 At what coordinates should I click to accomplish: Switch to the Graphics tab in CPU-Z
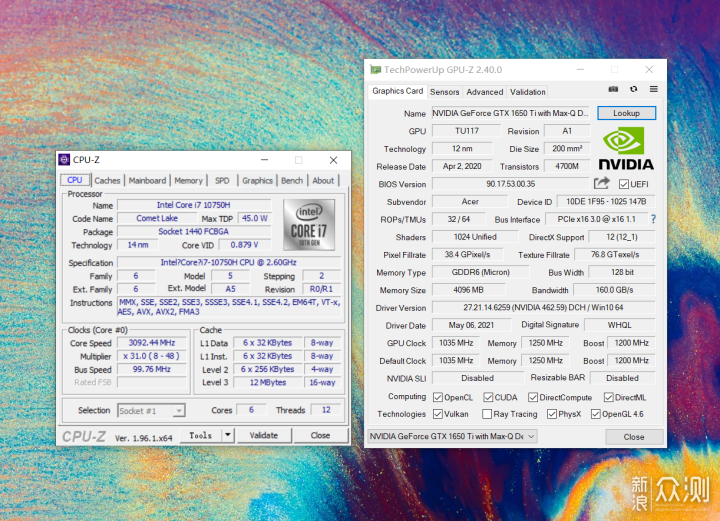[x=257, y=181]
